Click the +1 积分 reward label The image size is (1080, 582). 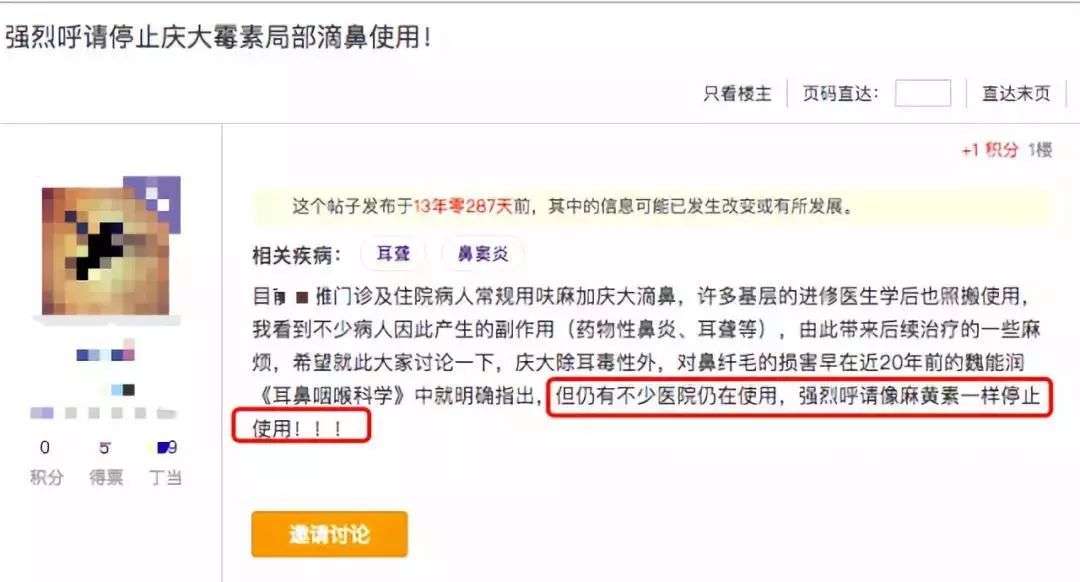[989, 150]
